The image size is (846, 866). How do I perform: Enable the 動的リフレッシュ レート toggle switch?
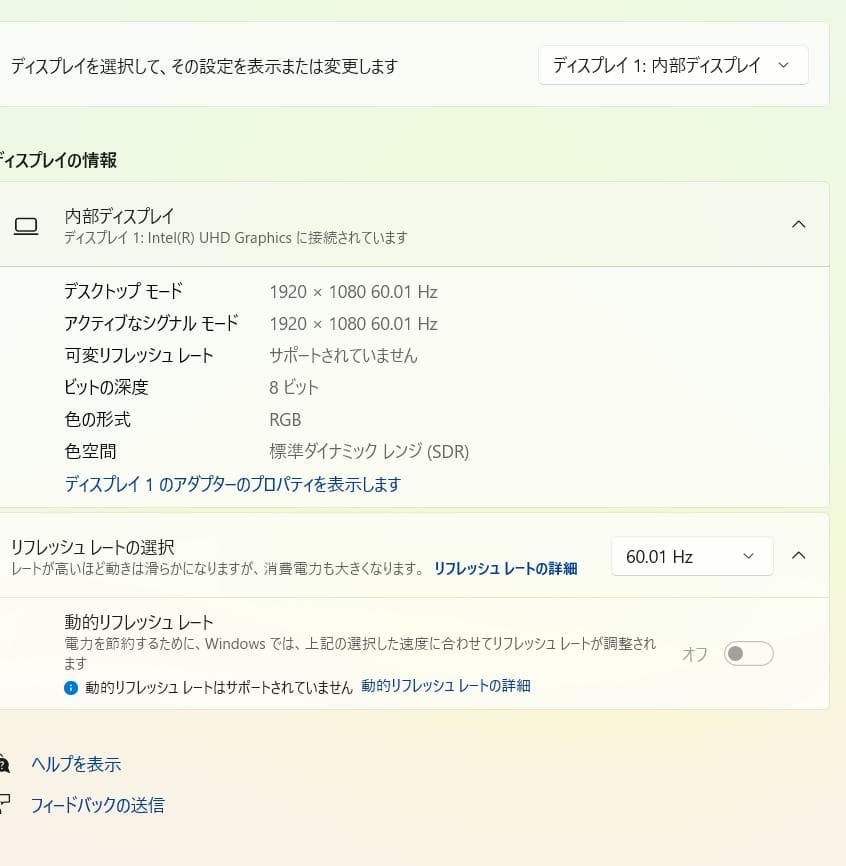pyautogui.click(x=748, y=652)
